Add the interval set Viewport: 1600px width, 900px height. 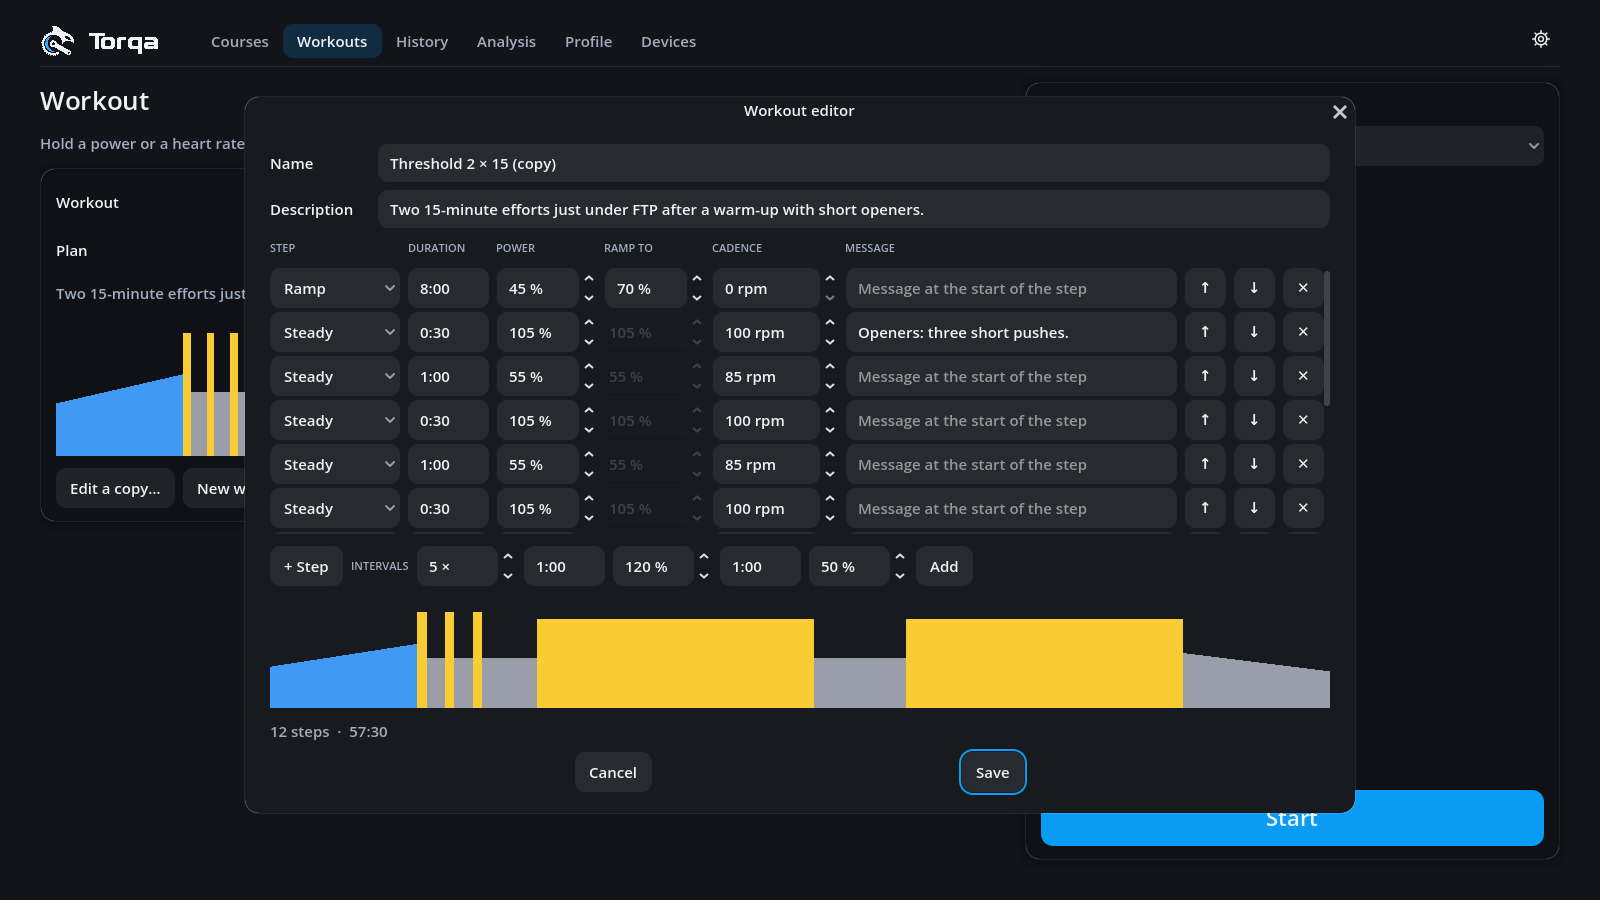click(x=944, y=566)
